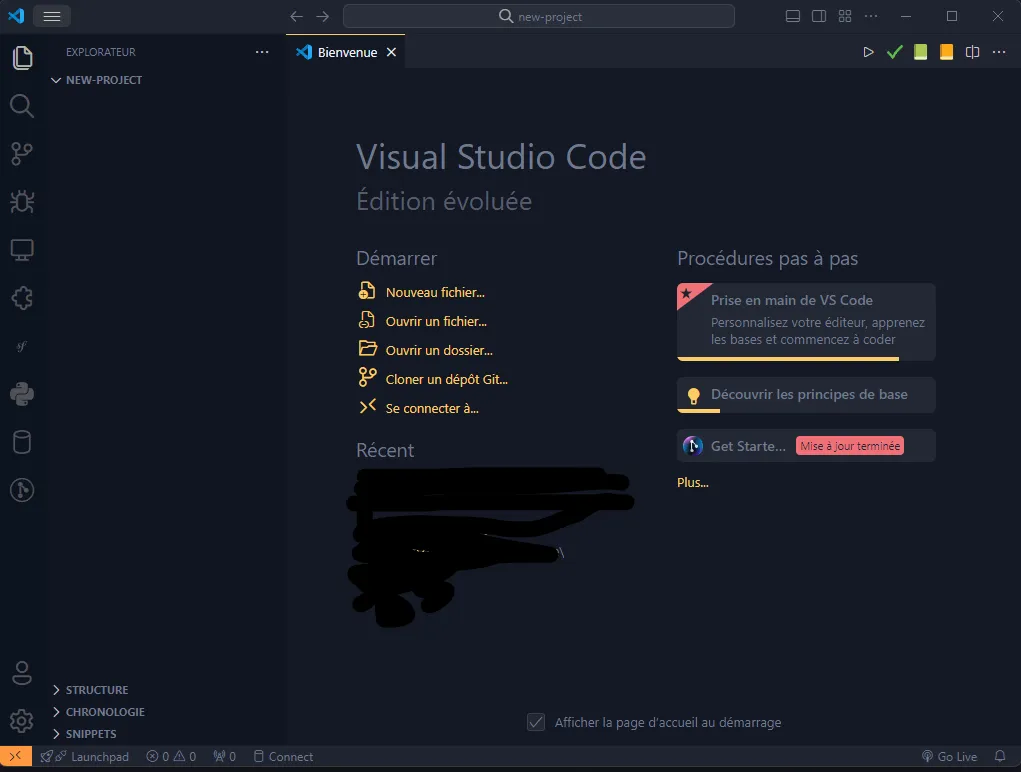This screenshot has height=772, width=1021.
Task: Click the remote window indicator in status bar
Action: tap(15, 756)
